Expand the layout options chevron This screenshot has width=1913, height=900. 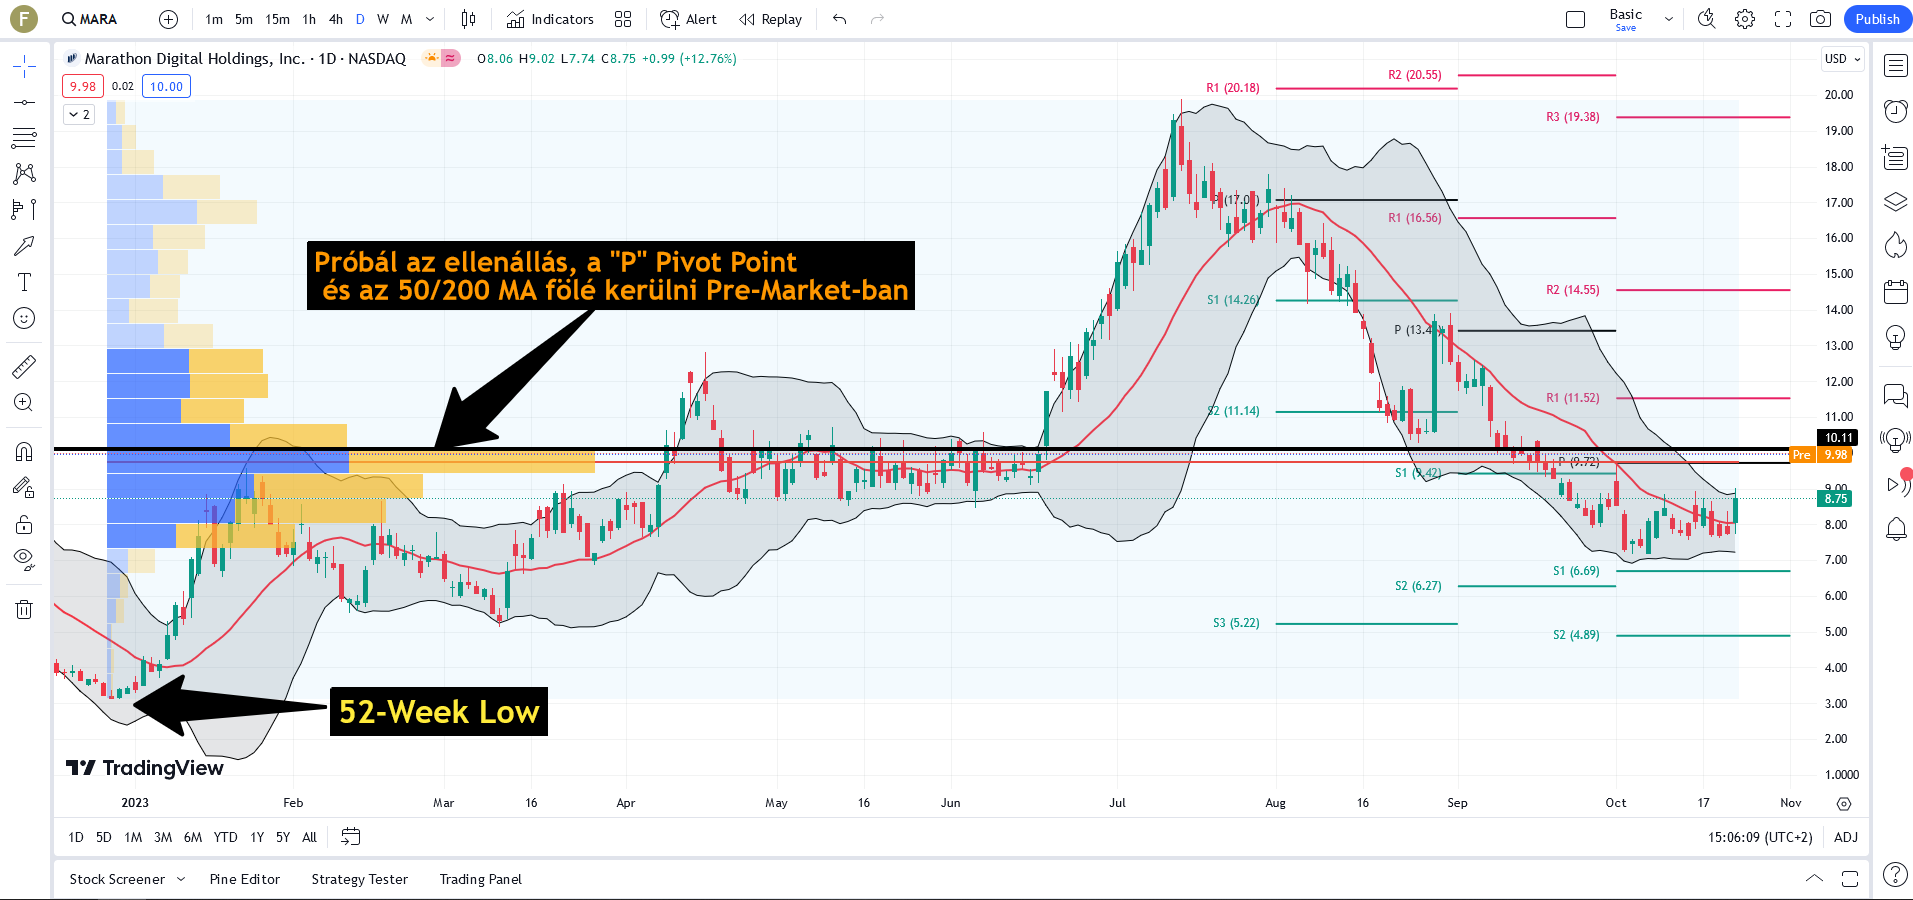(x=1668, y=19)
